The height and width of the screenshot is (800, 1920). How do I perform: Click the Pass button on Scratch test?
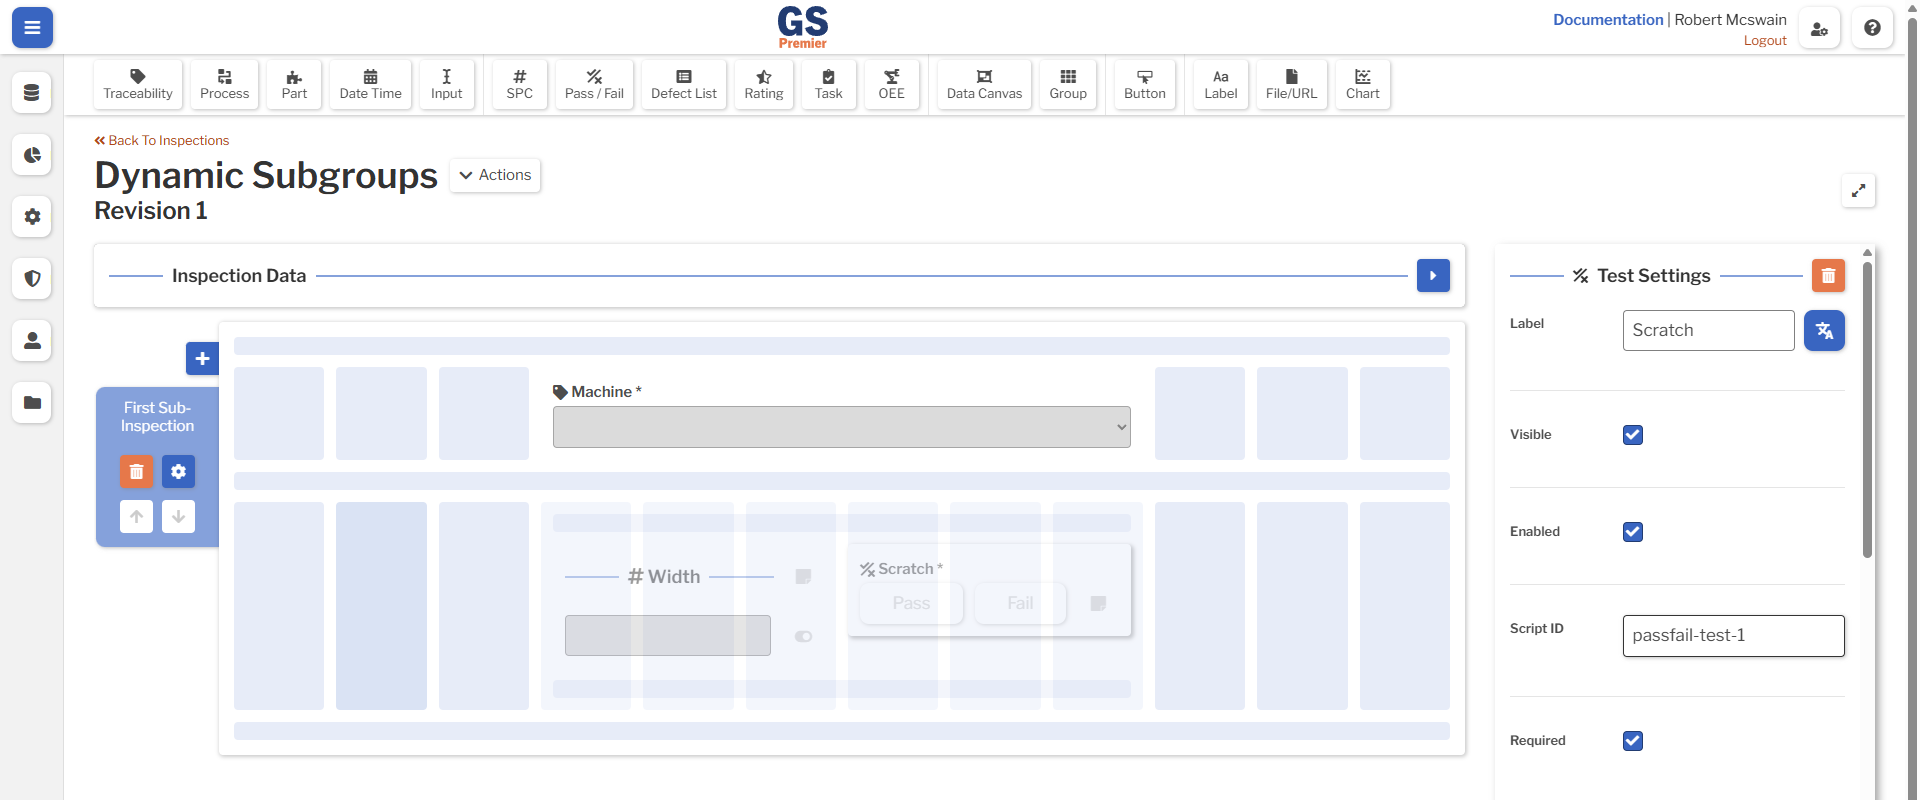pos(911,603)
